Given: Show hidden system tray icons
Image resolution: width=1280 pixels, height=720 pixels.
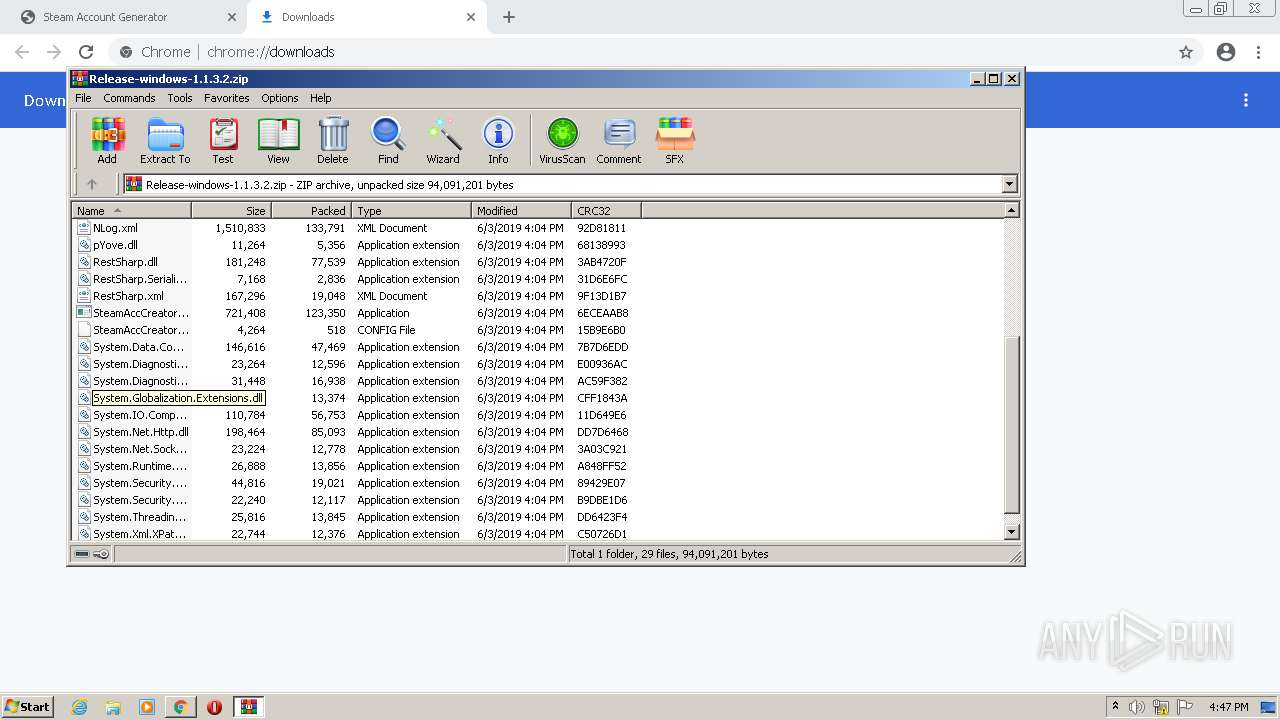Looking at the screenshot, I should (x=1115, y=706).
